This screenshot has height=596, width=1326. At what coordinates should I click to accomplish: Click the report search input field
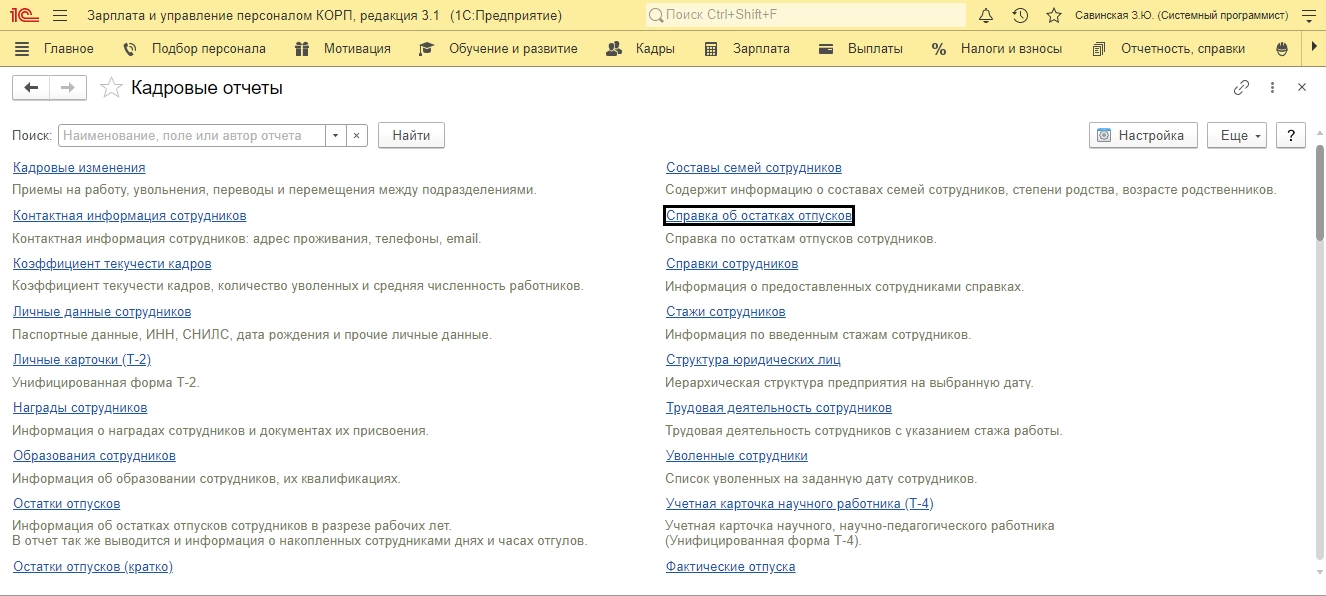192,135
